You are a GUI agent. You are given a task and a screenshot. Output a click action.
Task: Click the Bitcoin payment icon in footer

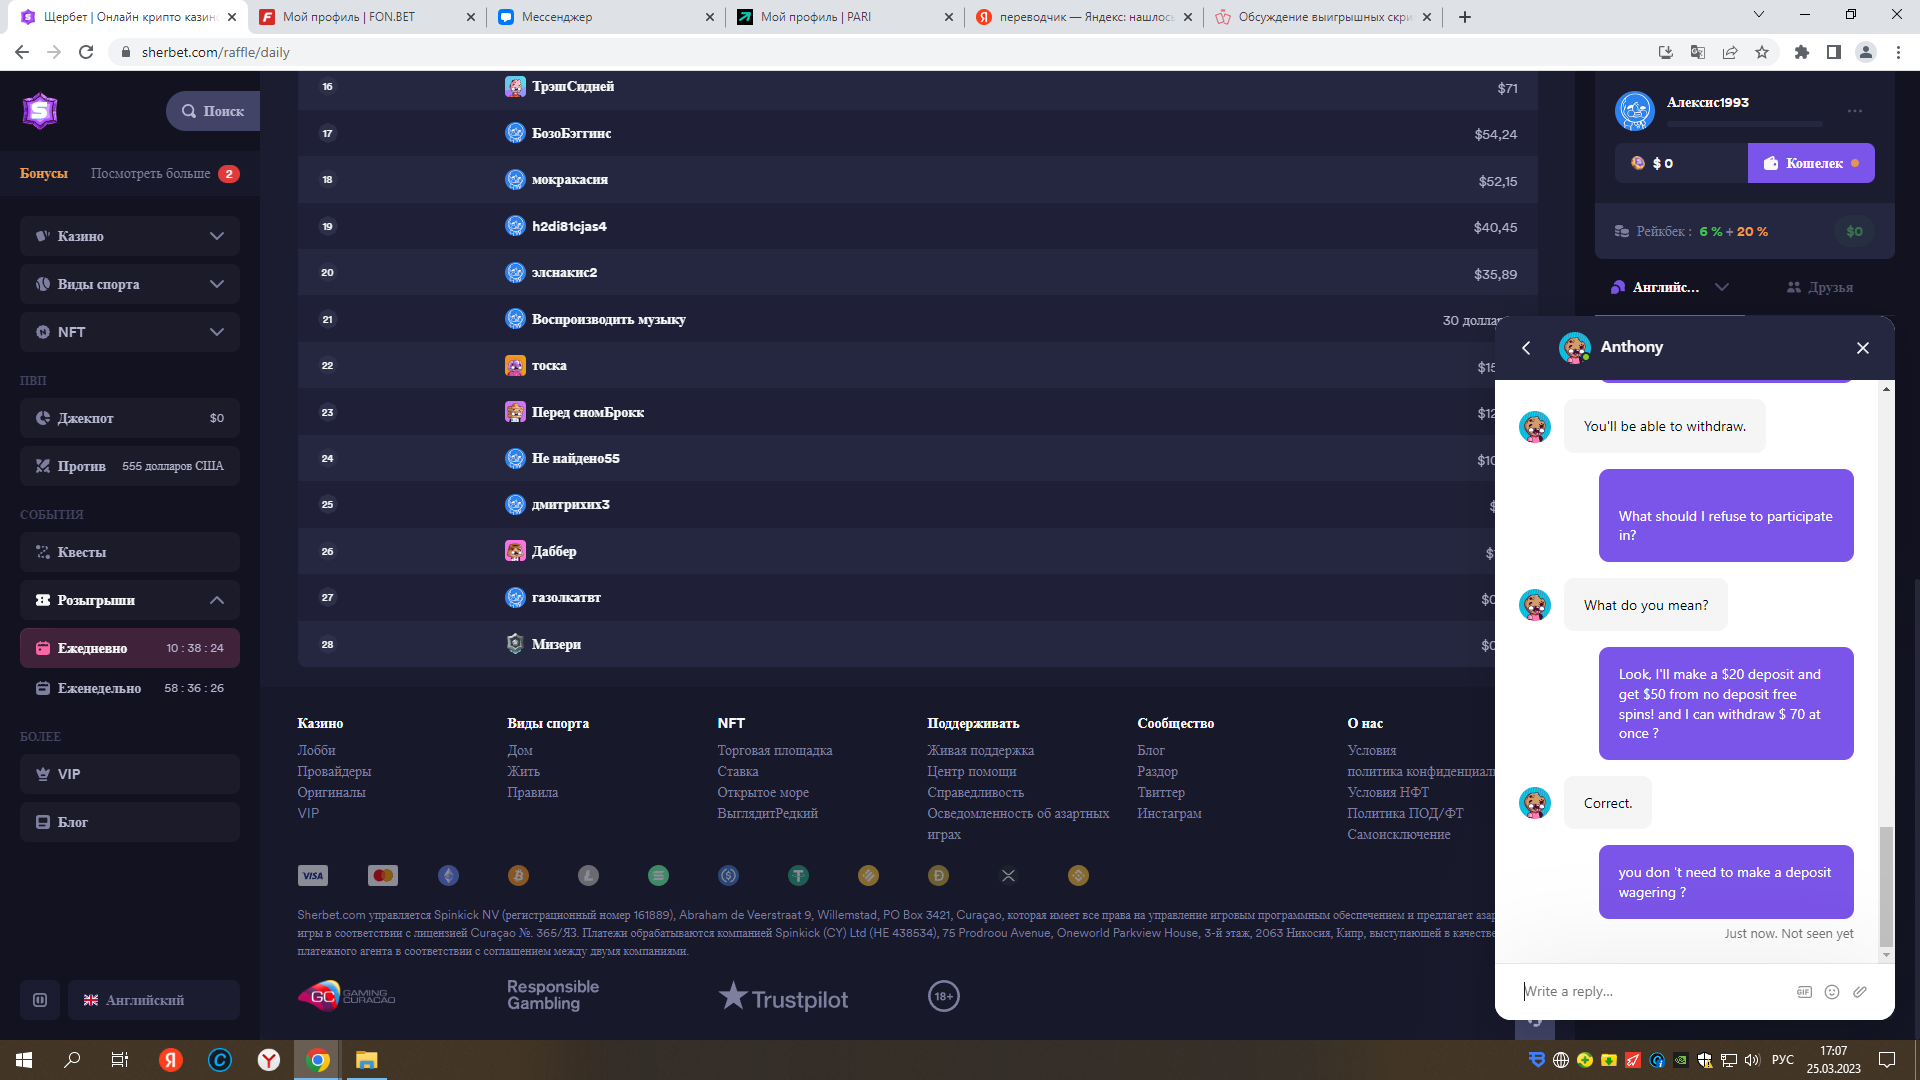click(x=518, y=876)
